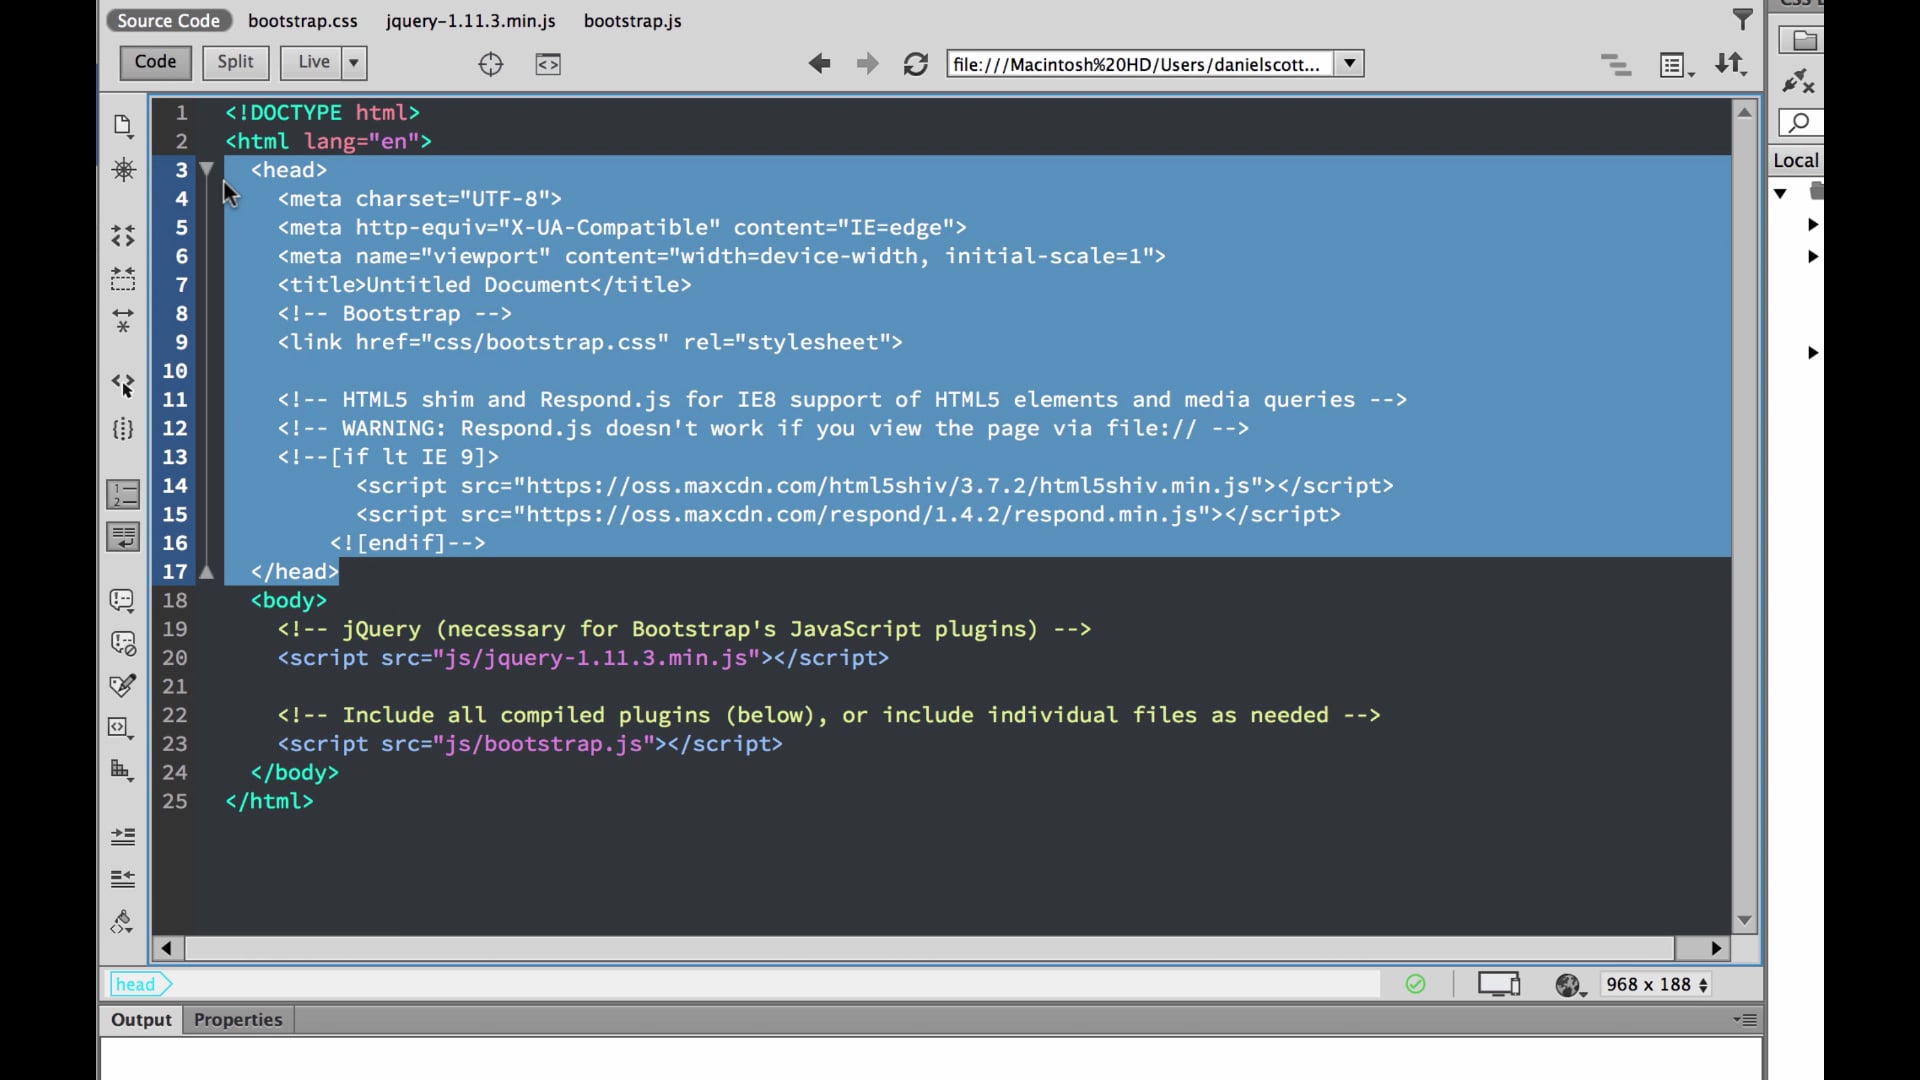Expand the first collapsed tree item in the Files panel

pyautogui.click(x=1812, y=224)
